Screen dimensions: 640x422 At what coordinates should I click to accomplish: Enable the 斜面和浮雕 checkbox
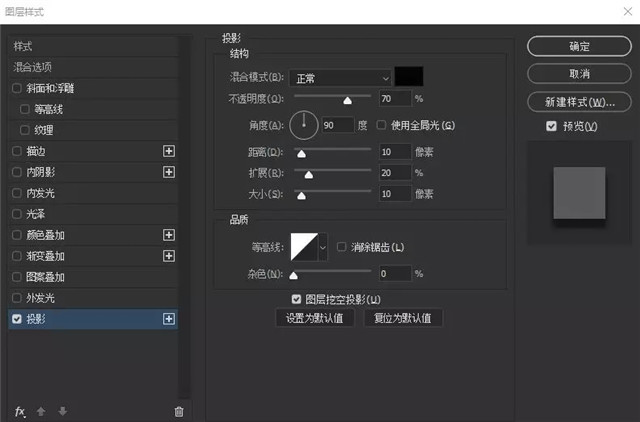tap(17, 88)
